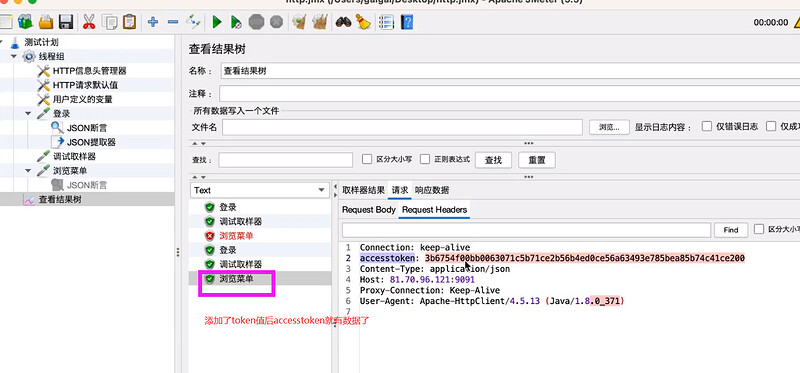The width and height of the screenshot is (800, 373).
Task: Click the 浏览... file button
Action: [609, 127]
